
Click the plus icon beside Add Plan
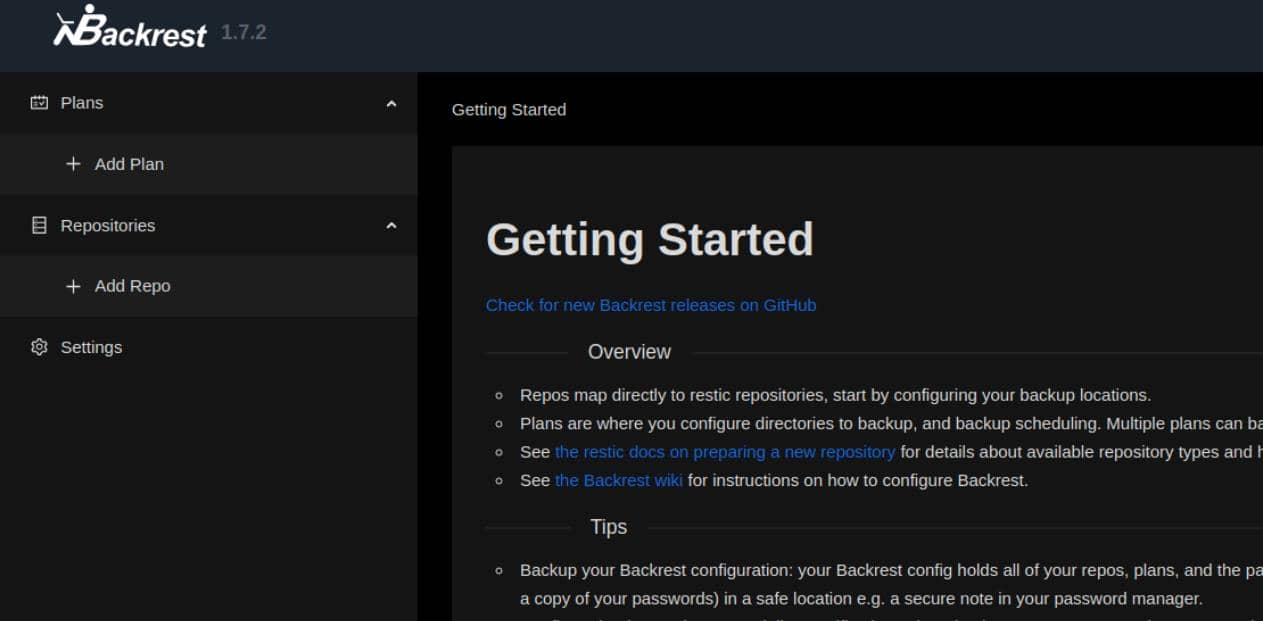pos(73,164)
